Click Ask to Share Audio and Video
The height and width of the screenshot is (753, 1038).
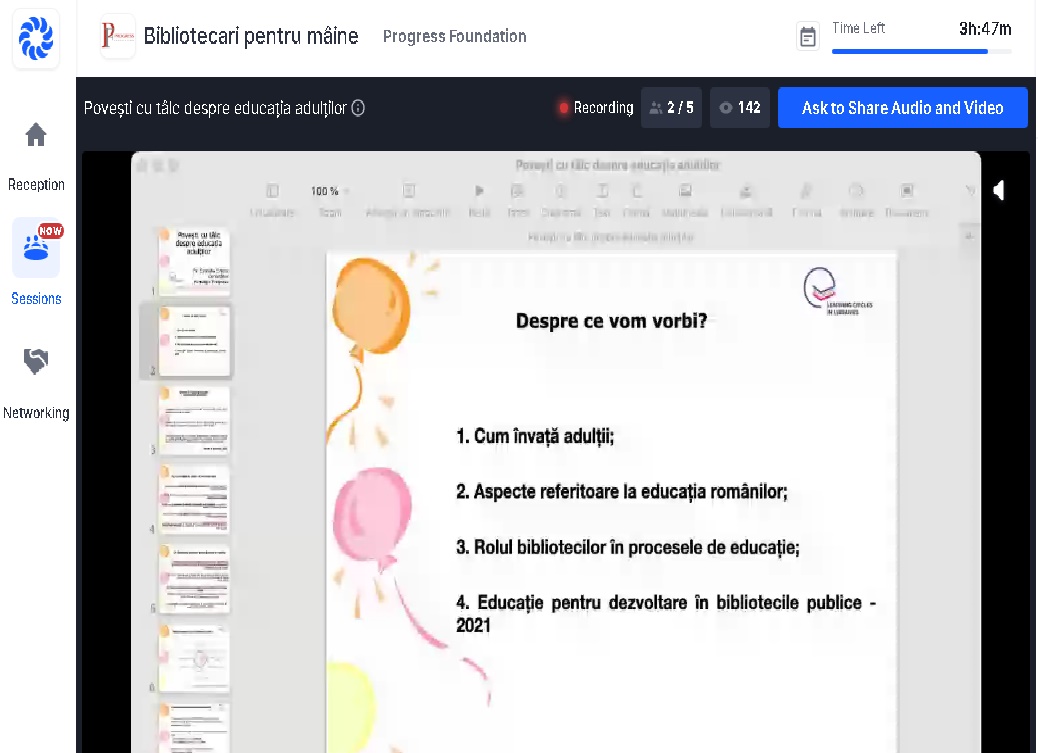point(902,108)
